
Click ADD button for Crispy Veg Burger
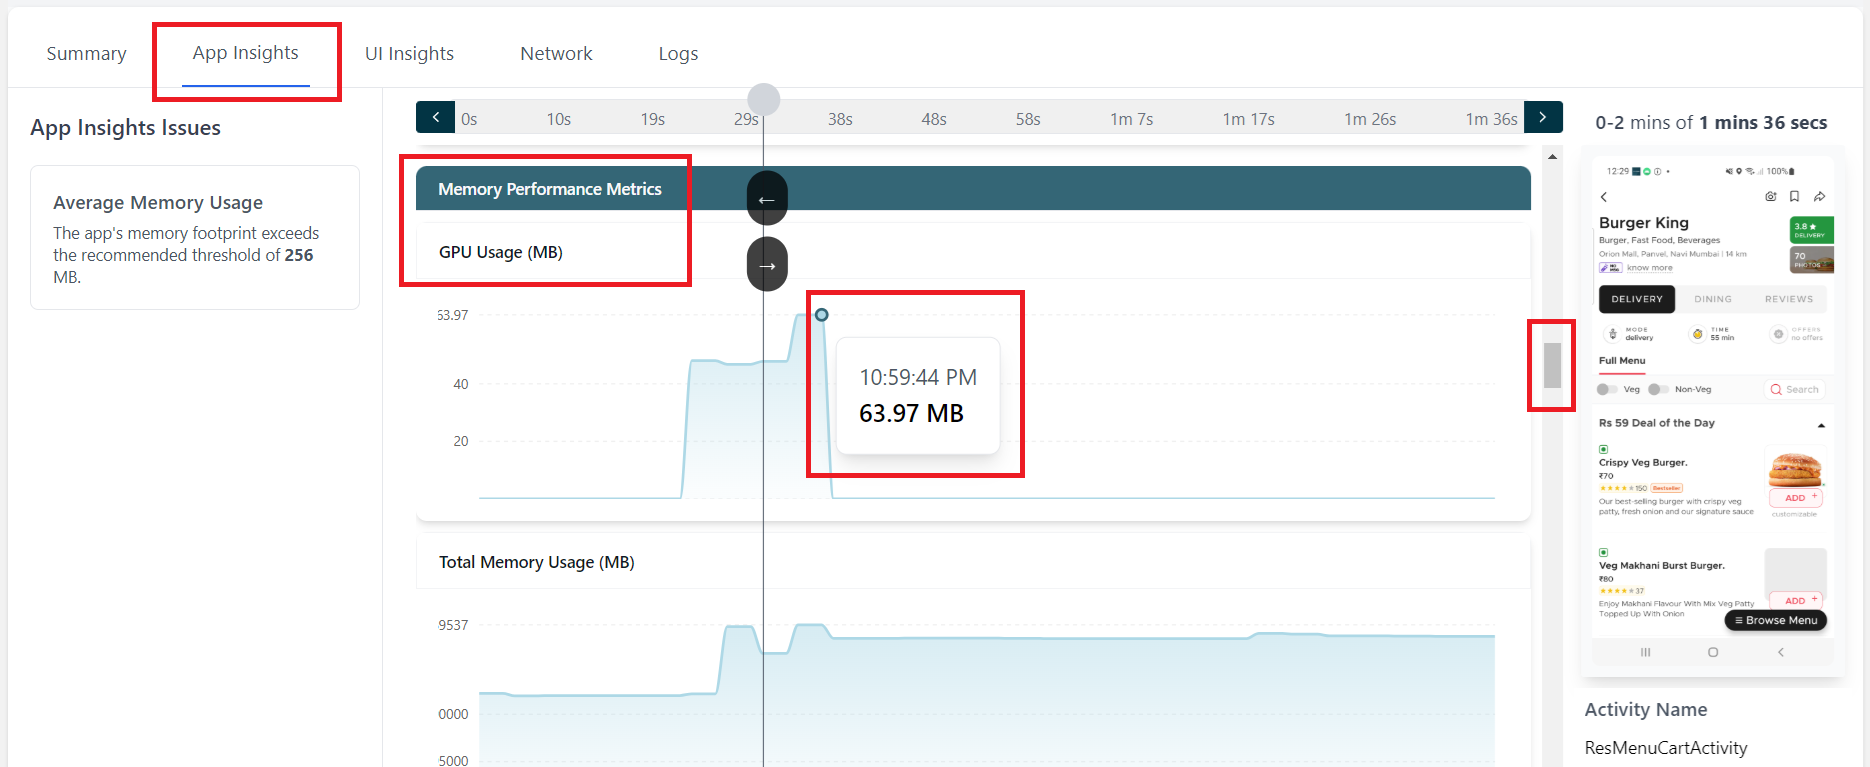click(1796, 498)
